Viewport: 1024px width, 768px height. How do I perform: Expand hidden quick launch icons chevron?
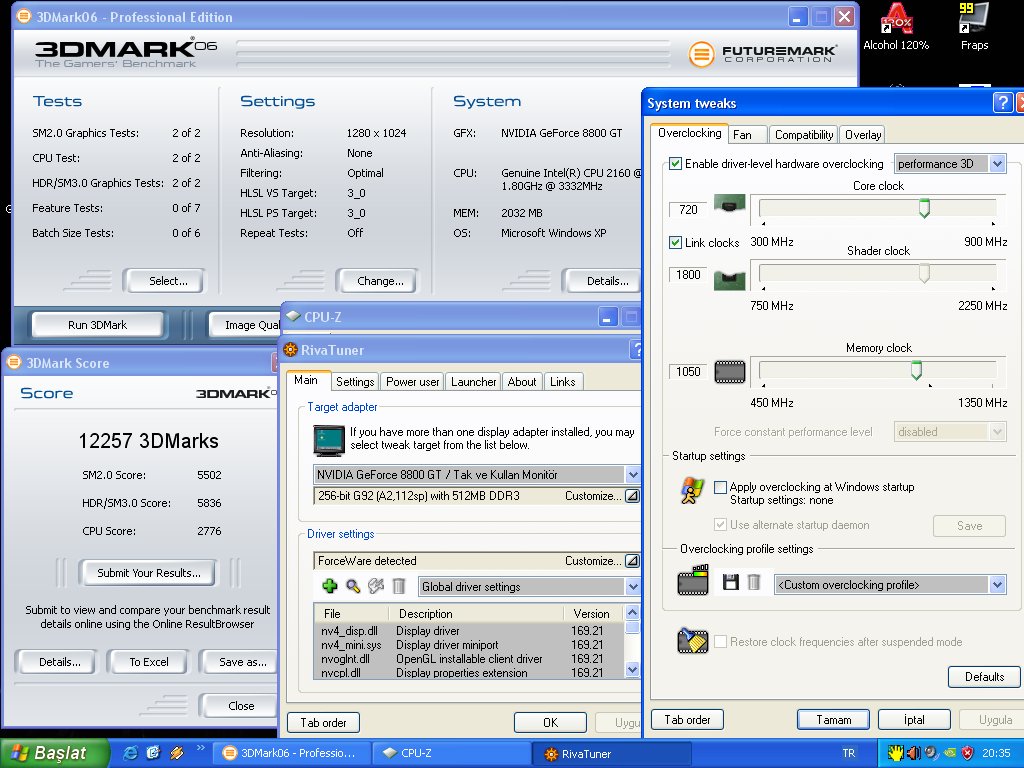click(x=200, y=748)
